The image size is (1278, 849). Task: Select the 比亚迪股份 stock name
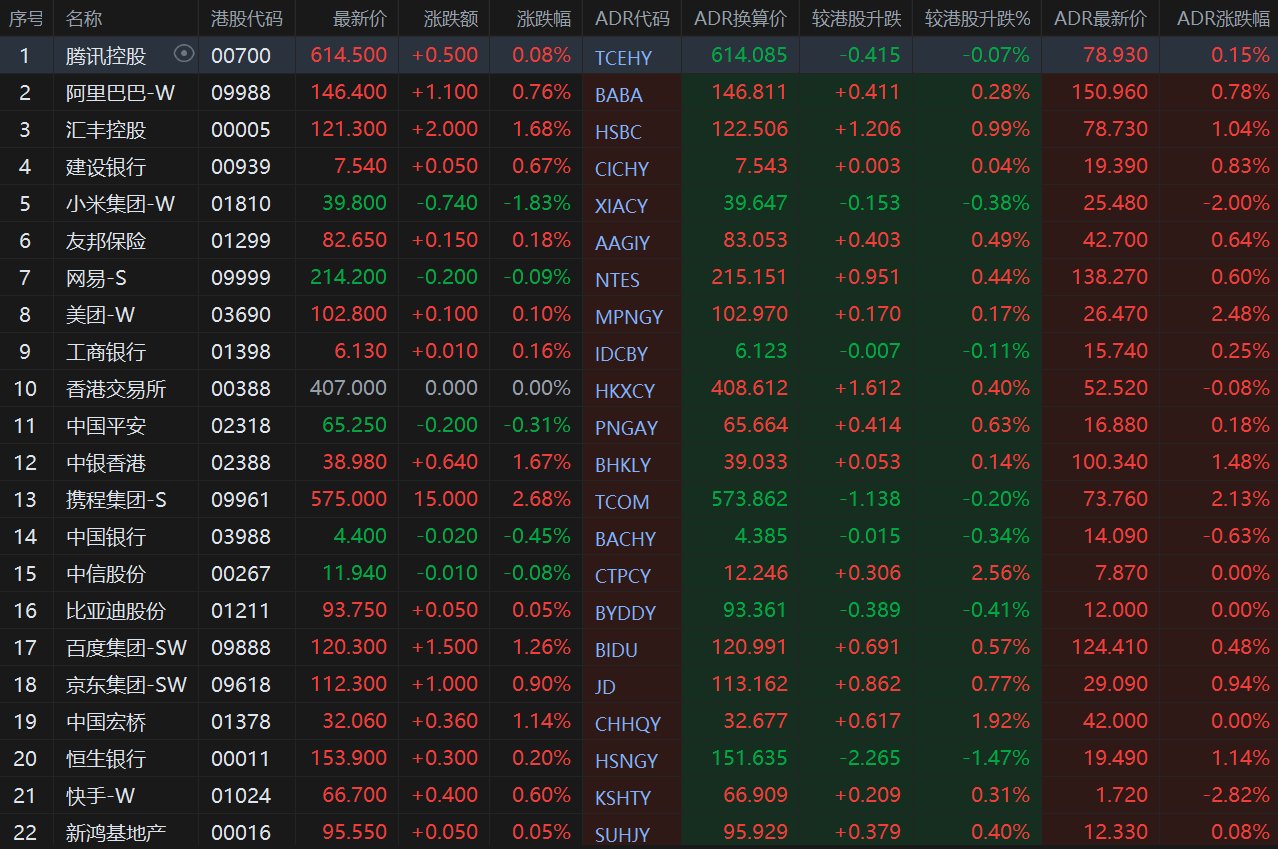pyautogui.click(x=116, y=610)
